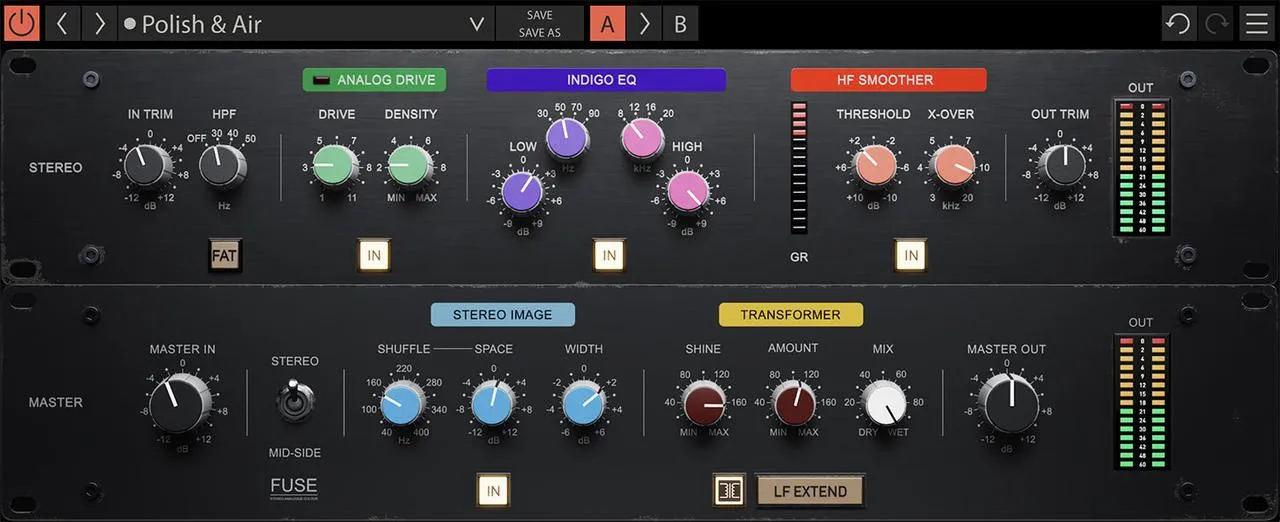Open the hamburger menu icon
This screenshot has height=522, width=1280.
(1255, 23)
